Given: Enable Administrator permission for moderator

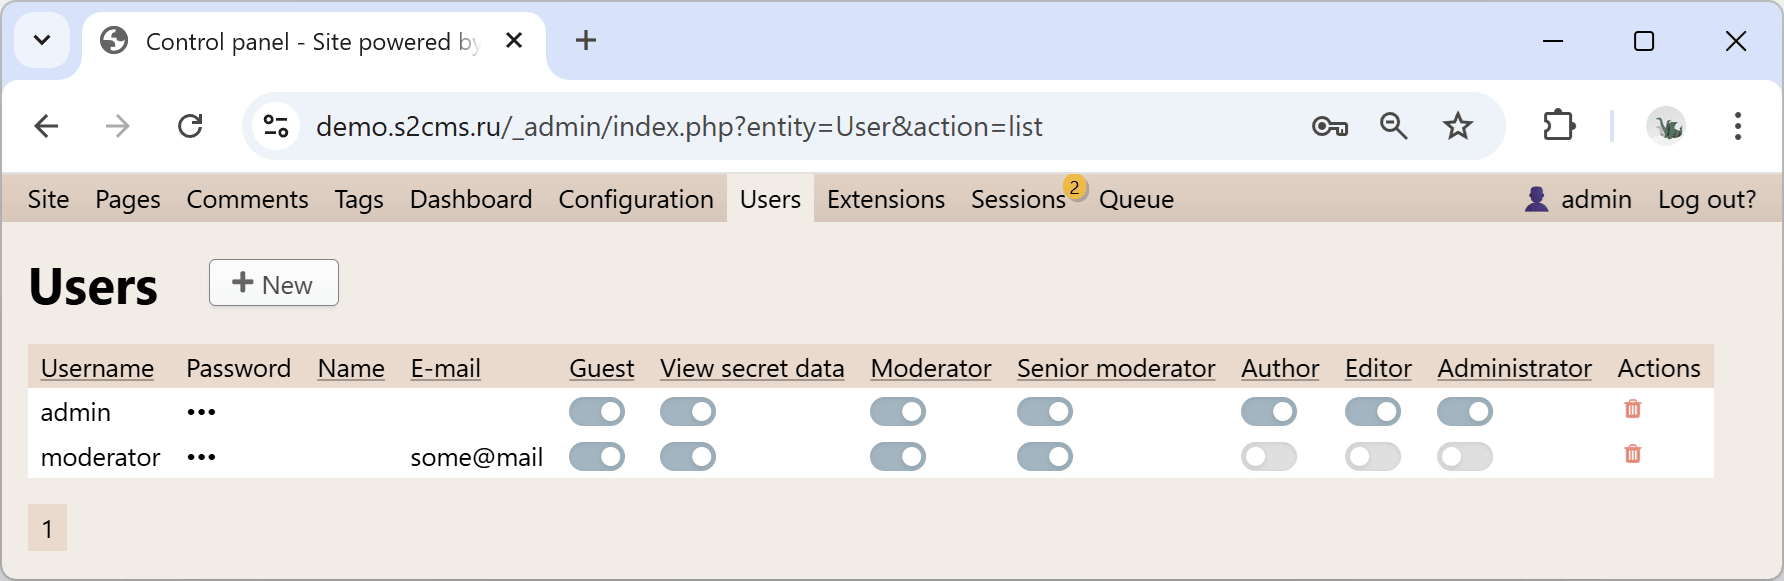Looking at the screenshot, I should pyautogui.click(x=1465, y=457).
